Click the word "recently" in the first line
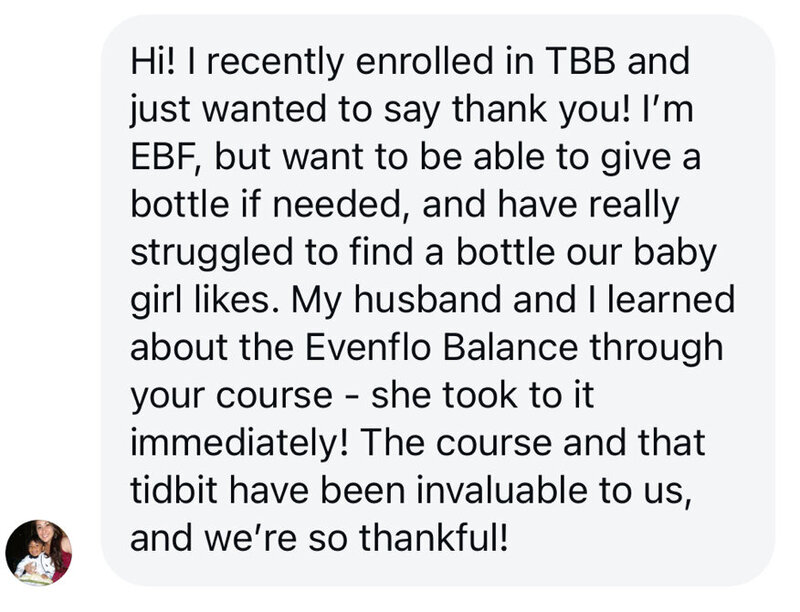800x612 pixels. click(x=275, y=62)
